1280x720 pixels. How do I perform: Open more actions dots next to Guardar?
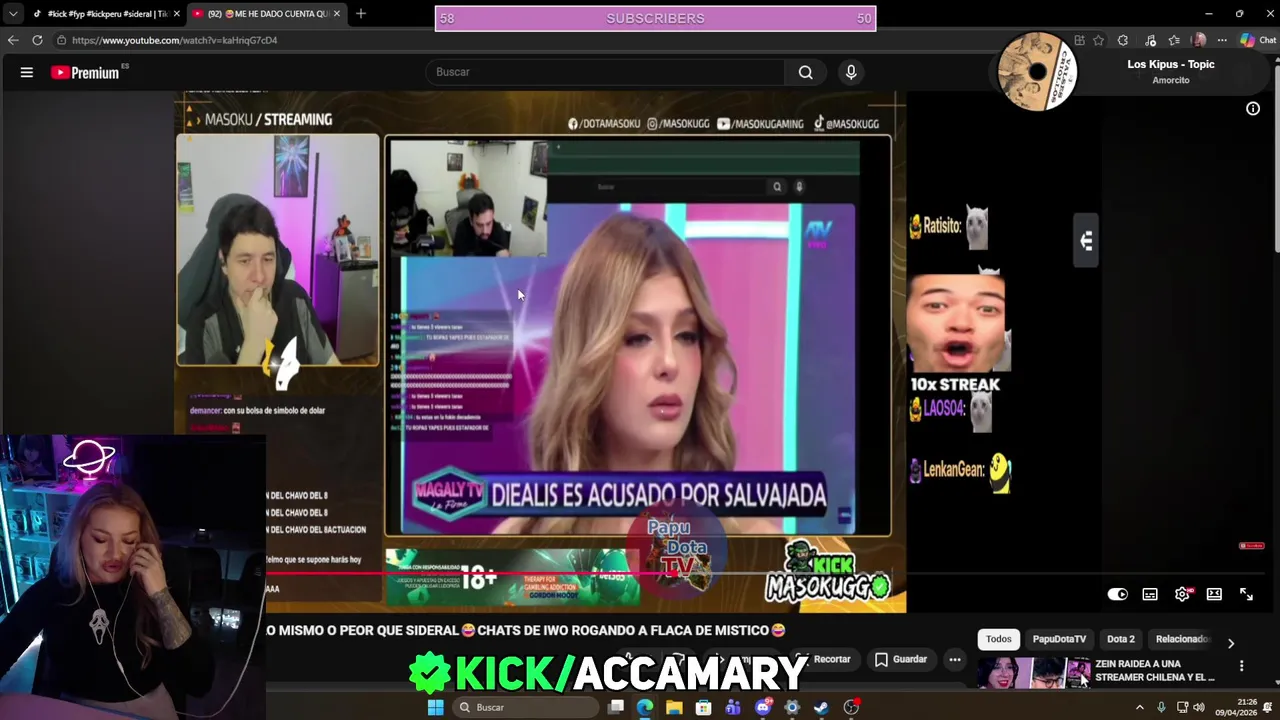tap(955, 659)
